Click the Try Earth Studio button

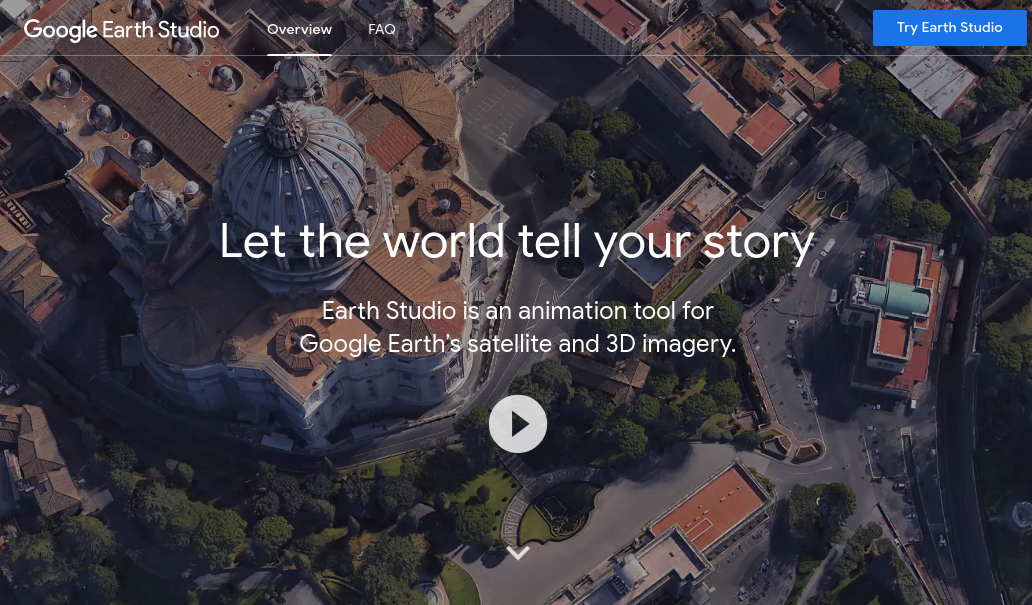click(949, 28)
